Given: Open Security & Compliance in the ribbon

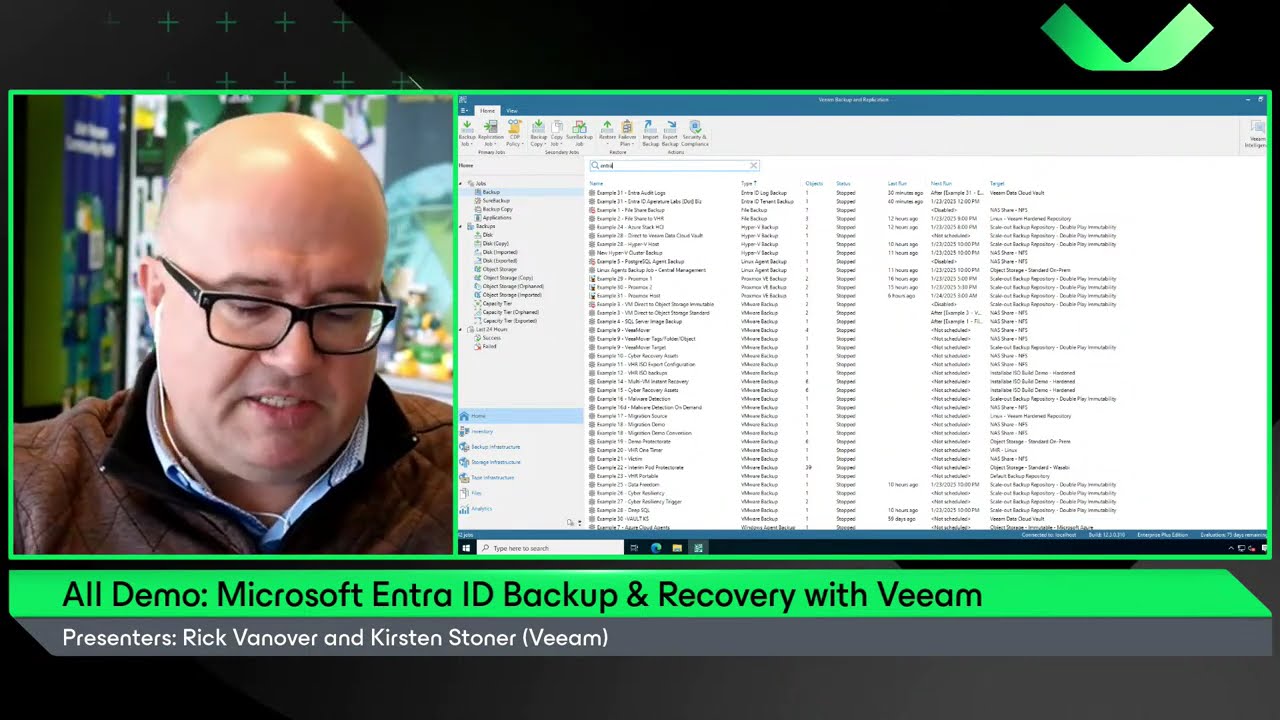Looking at the screenshot, I should 695,133.
